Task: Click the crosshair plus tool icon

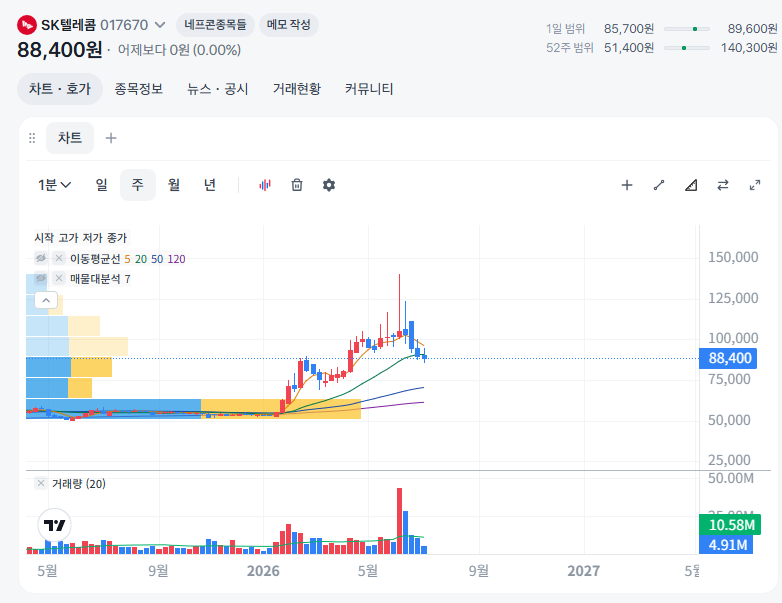Action: (627, 185)
